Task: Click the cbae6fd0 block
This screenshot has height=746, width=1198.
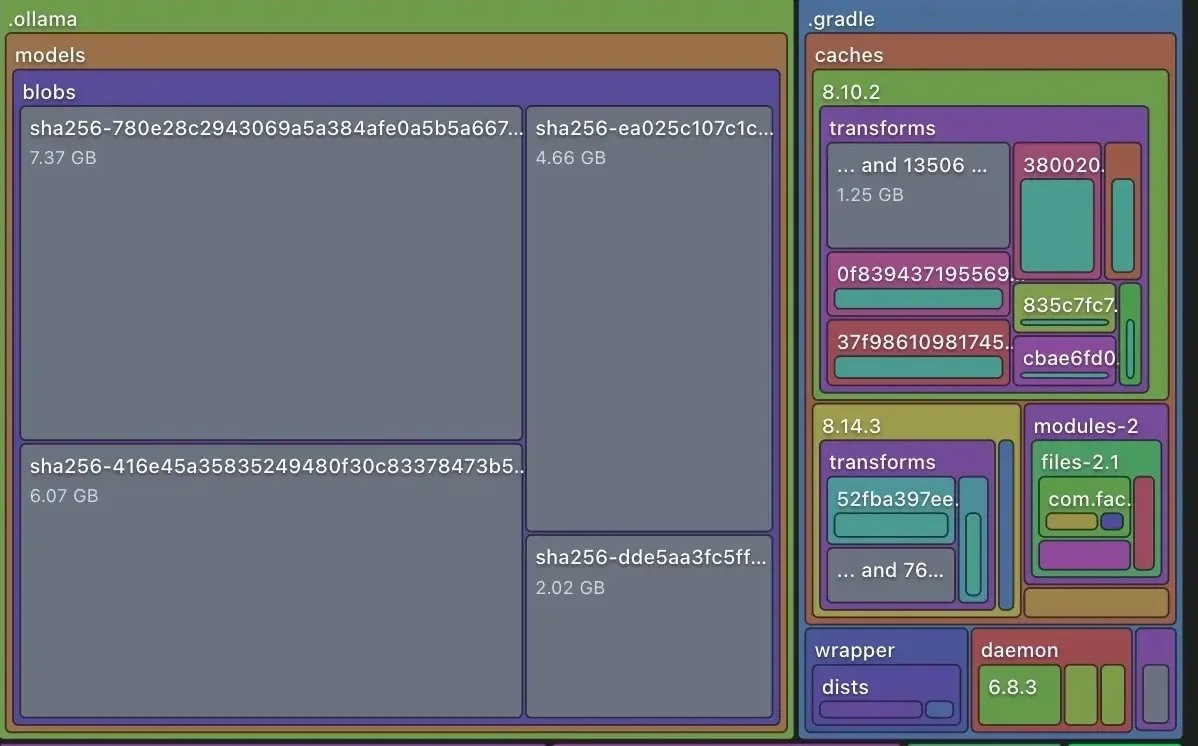Action: tap(1064, 360)
